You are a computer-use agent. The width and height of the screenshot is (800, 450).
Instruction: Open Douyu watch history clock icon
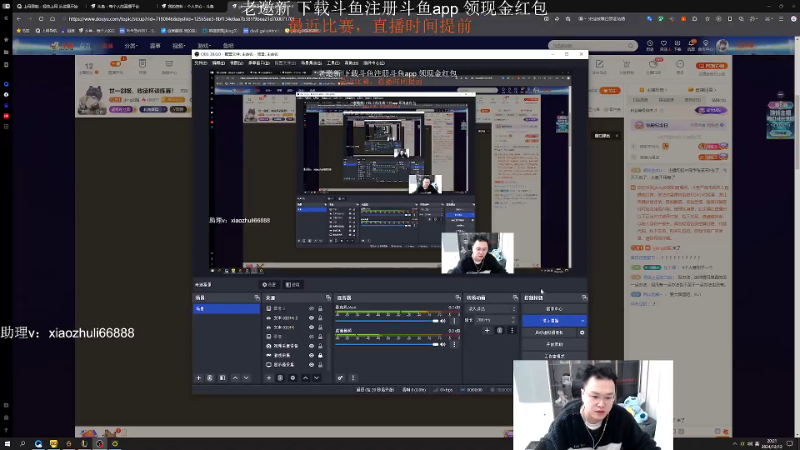pos(649,45)
